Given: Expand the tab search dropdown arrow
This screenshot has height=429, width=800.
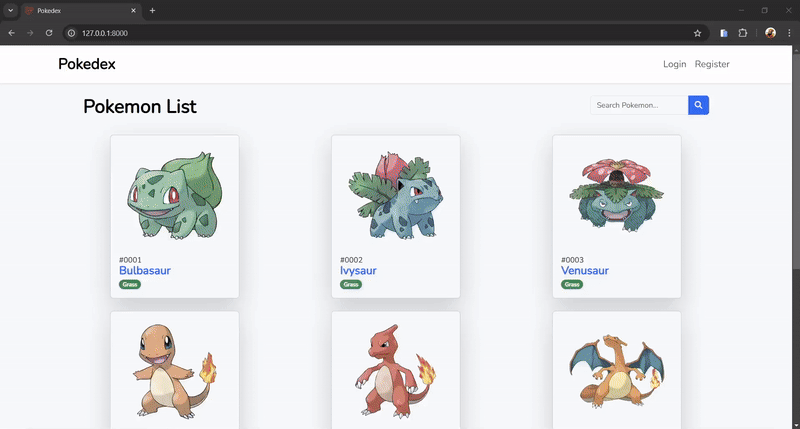Looking at the screenshot, I should tap(9, 10).
